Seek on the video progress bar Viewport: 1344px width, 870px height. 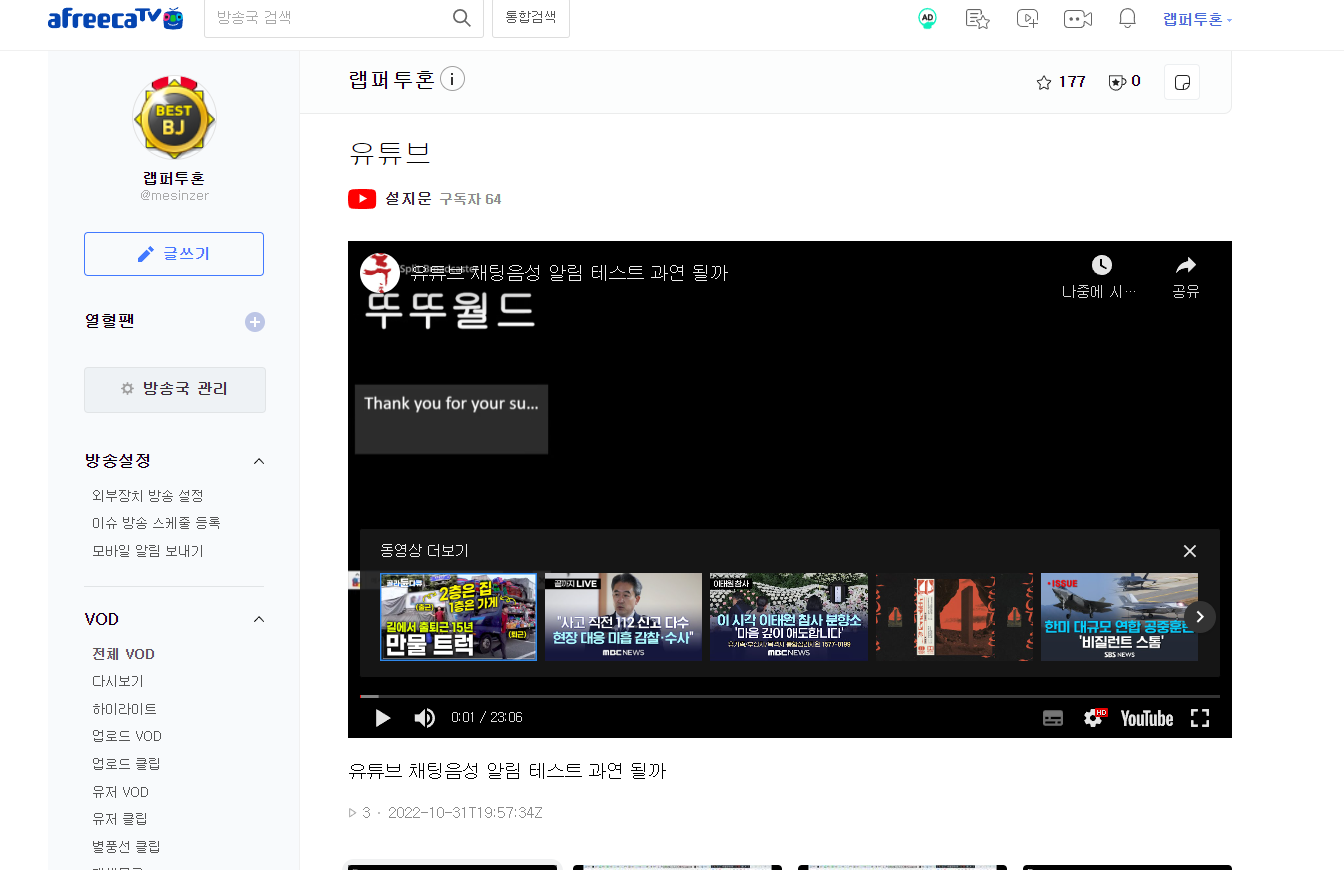(790, 696)
